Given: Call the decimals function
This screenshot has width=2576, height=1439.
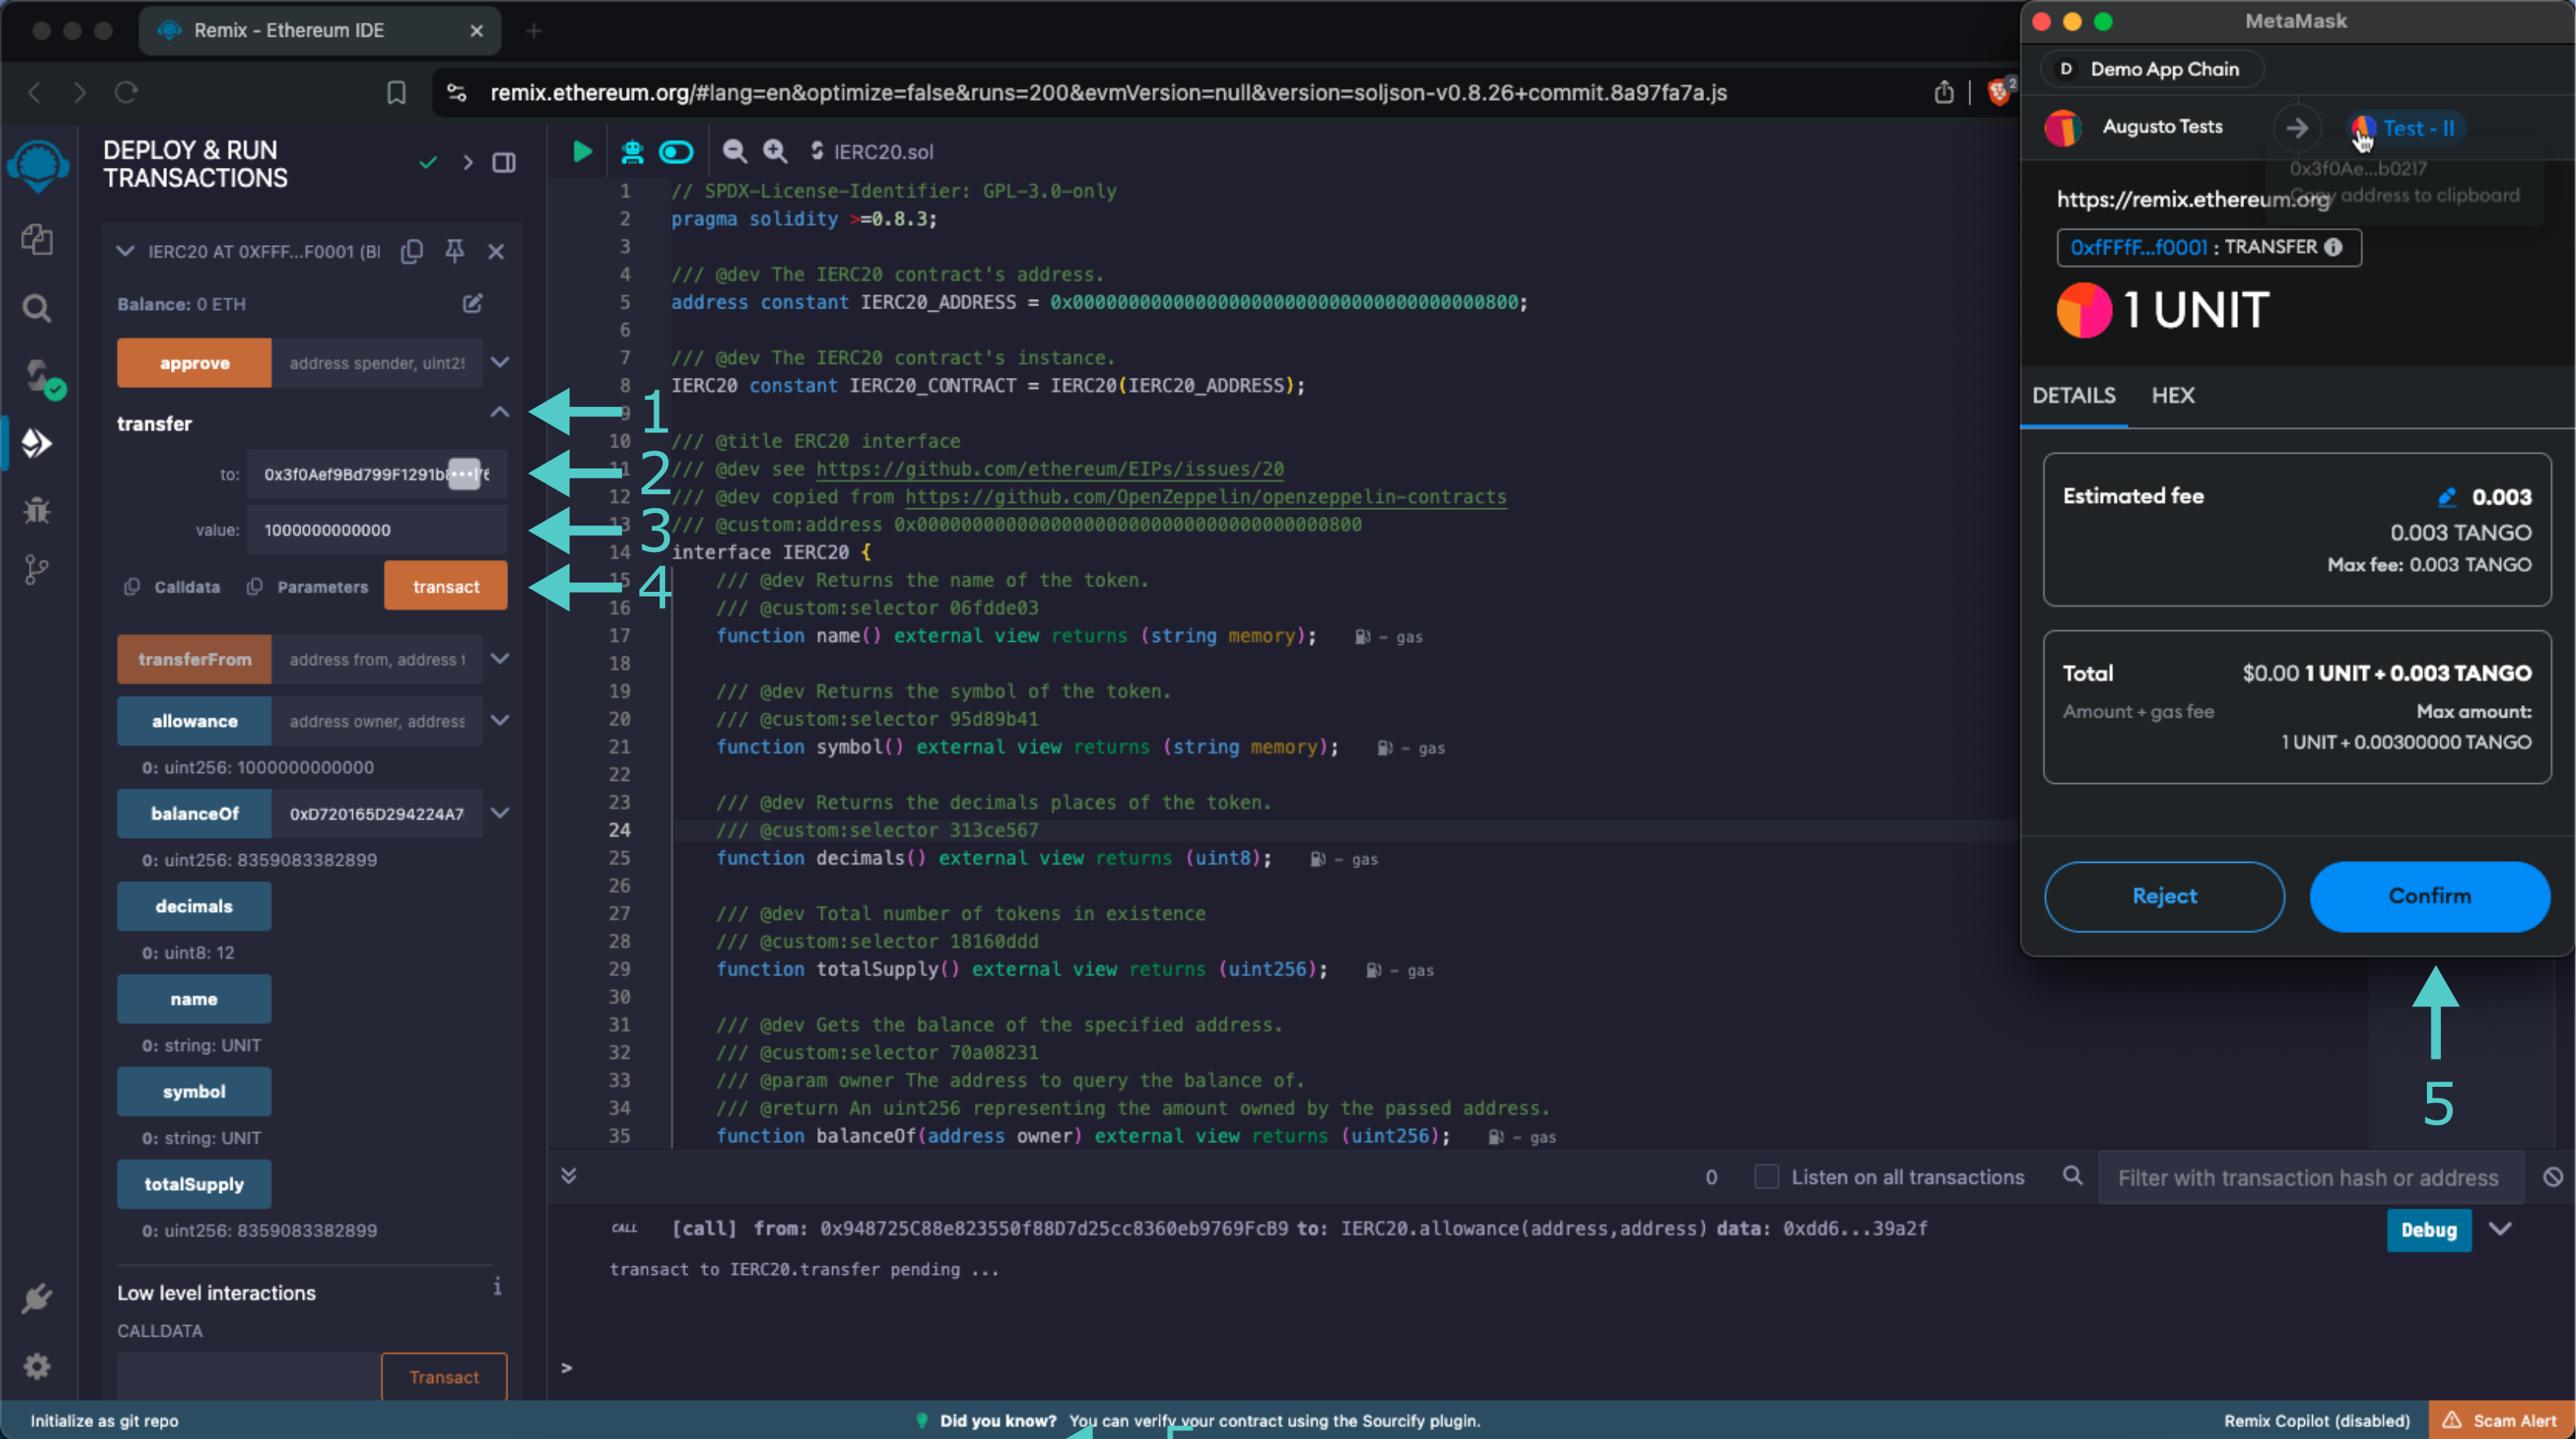Looking at the screenshot, I should point(194,906).
